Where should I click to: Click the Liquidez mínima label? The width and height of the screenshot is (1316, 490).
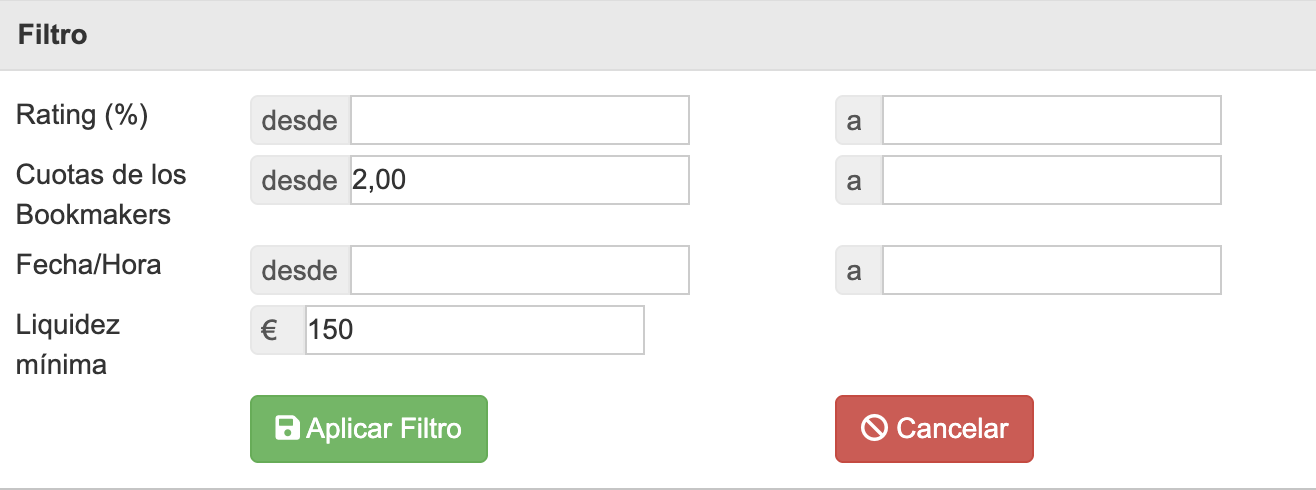(68, 344)
